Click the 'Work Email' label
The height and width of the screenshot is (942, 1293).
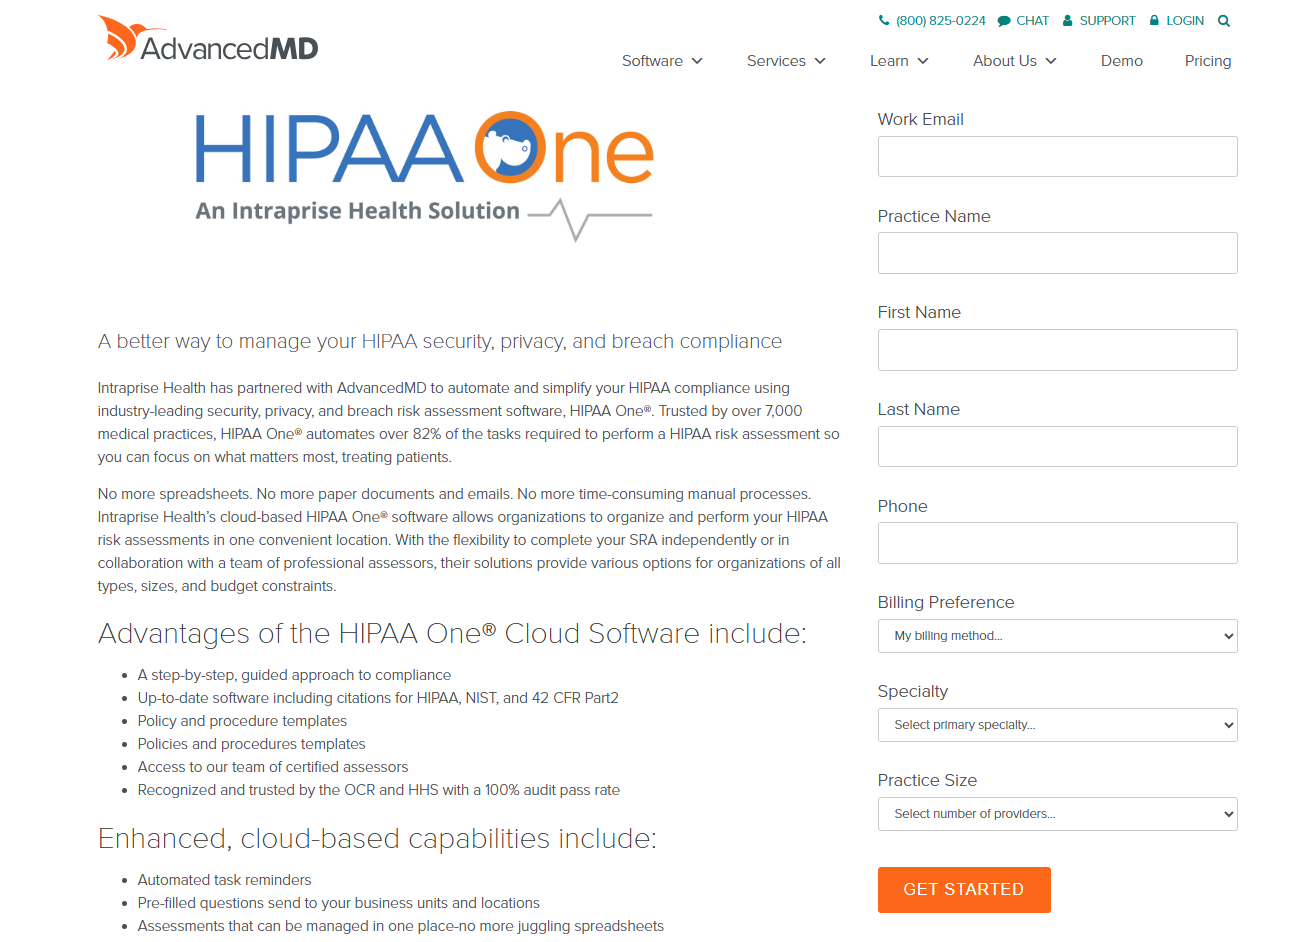pos(921,119)
